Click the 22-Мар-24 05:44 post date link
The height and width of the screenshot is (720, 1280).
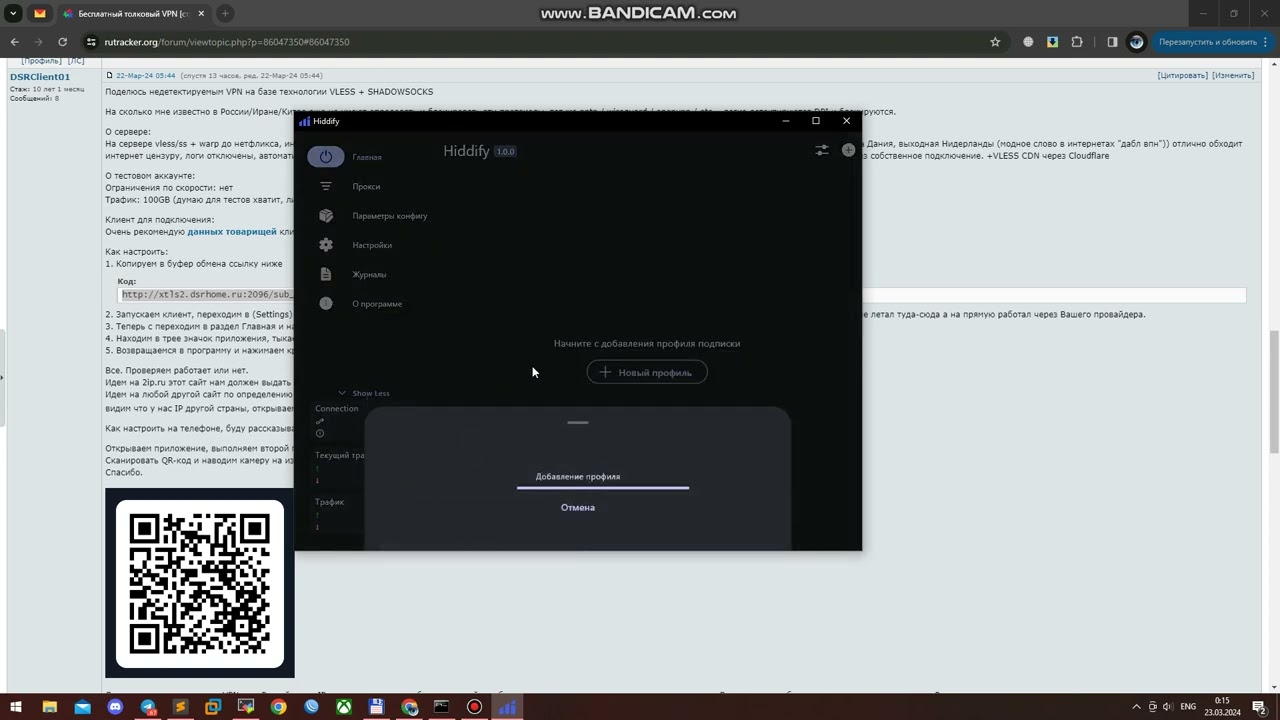(145, 75)
